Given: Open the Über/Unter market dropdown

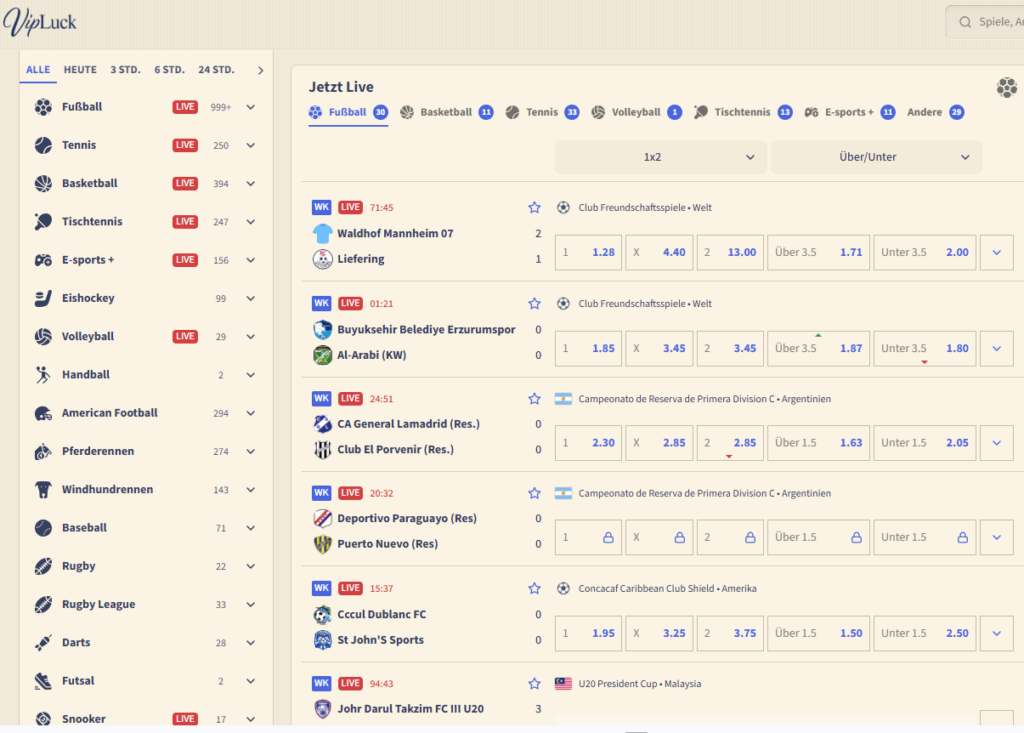Looking at the screenshot, I should [876, 157].
